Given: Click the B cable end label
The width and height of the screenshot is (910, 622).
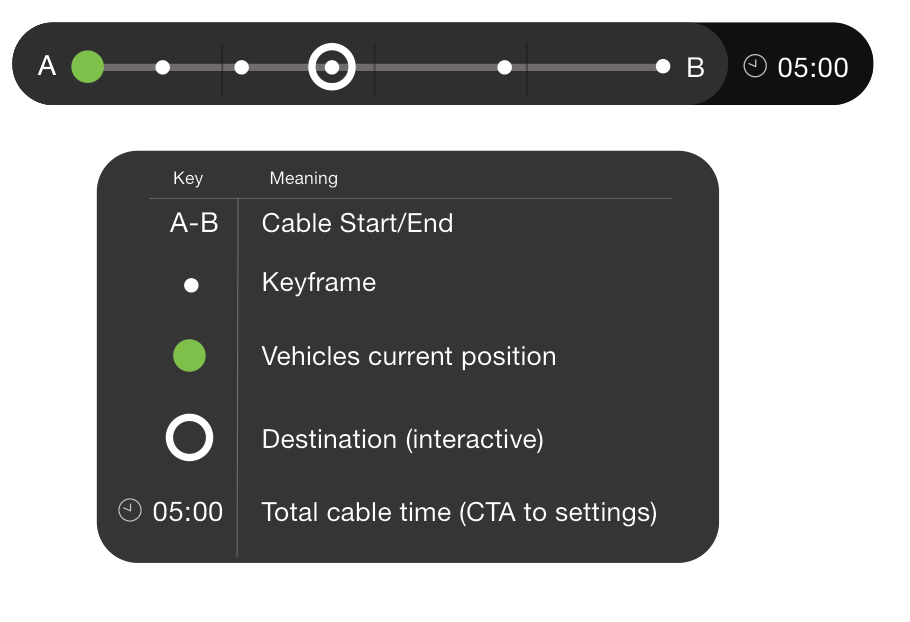Looking at the screenshot, I should click(695, 67).
